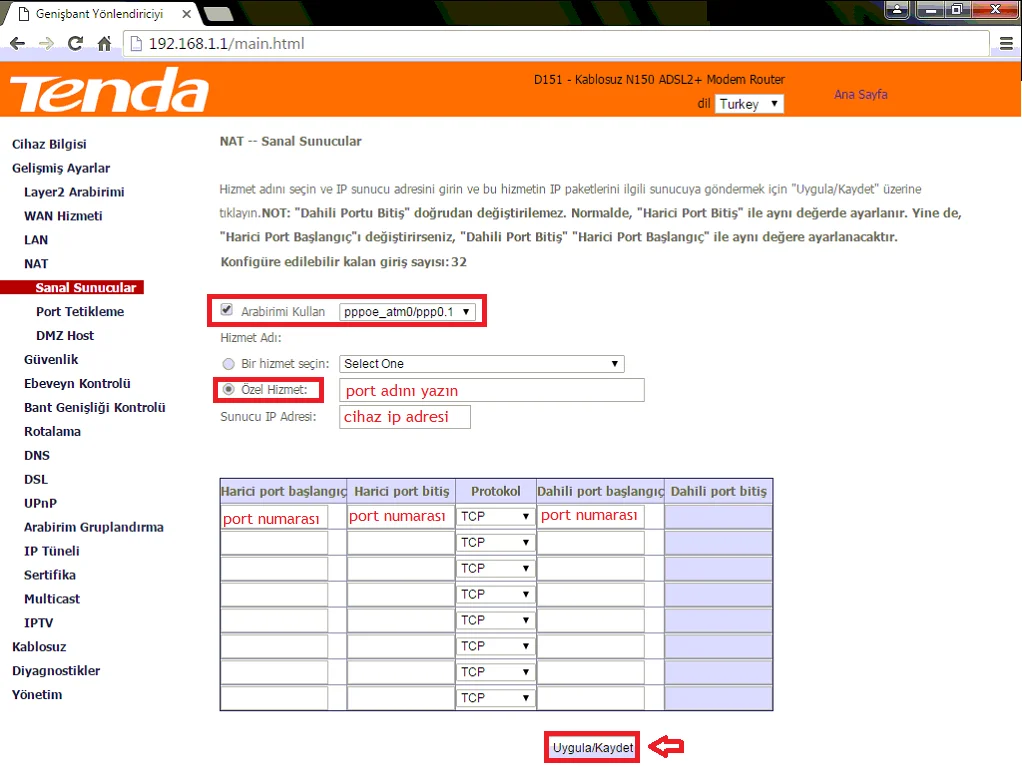Open the IPTV menu item
Image resolution: width=1022 pixels, height=767 pixels.
(x=38, y=623)
